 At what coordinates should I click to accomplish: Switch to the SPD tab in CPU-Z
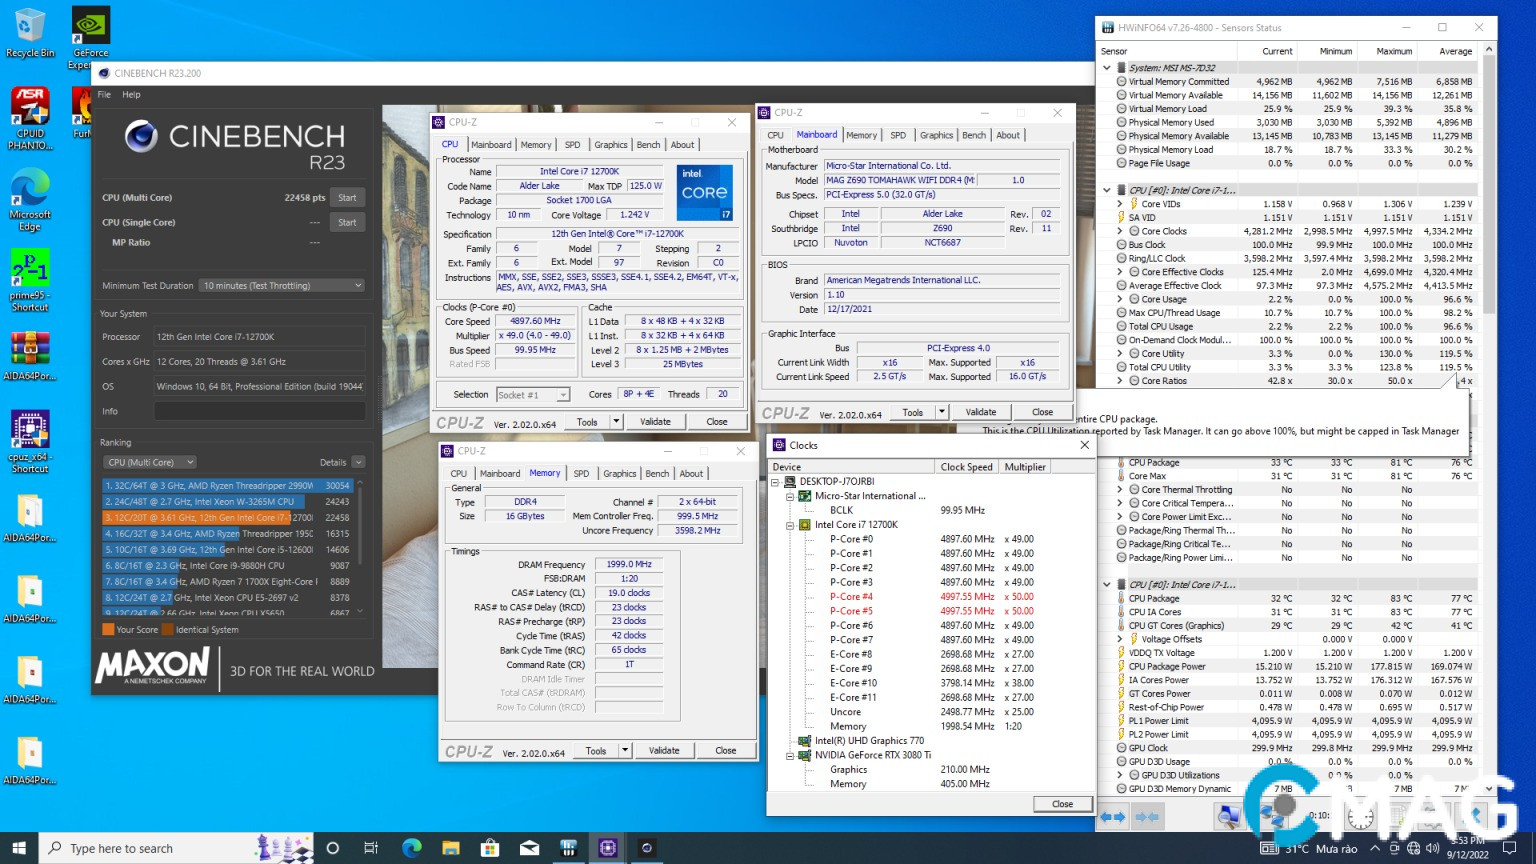pyautogui.click(x=574, y=144)
